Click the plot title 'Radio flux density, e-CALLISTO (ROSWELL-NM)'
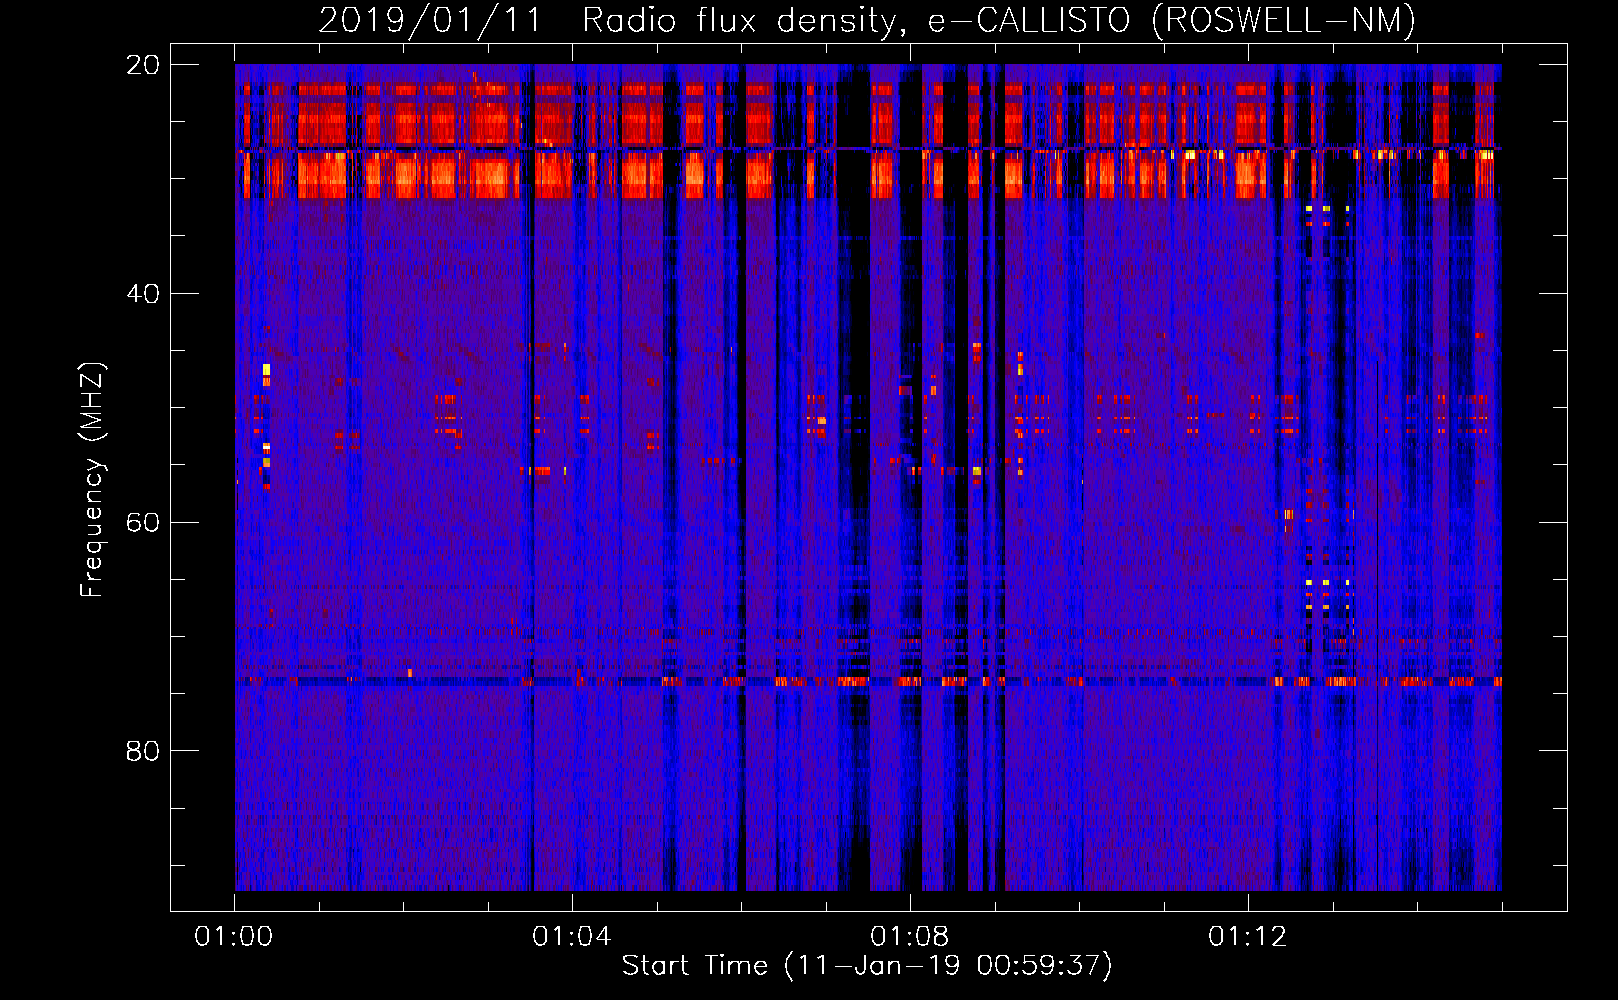This screenshot has width=1618, height=1000. [999, 20]
